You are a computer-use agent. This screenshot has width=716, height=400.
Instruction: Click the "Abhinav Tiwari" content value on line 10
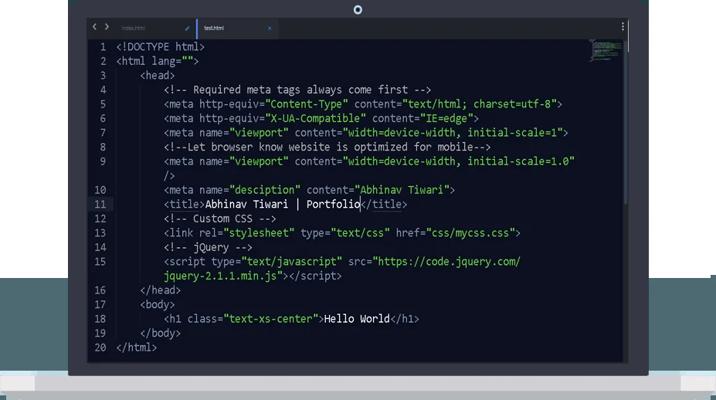pyautogui.click(x=402, y=190)
